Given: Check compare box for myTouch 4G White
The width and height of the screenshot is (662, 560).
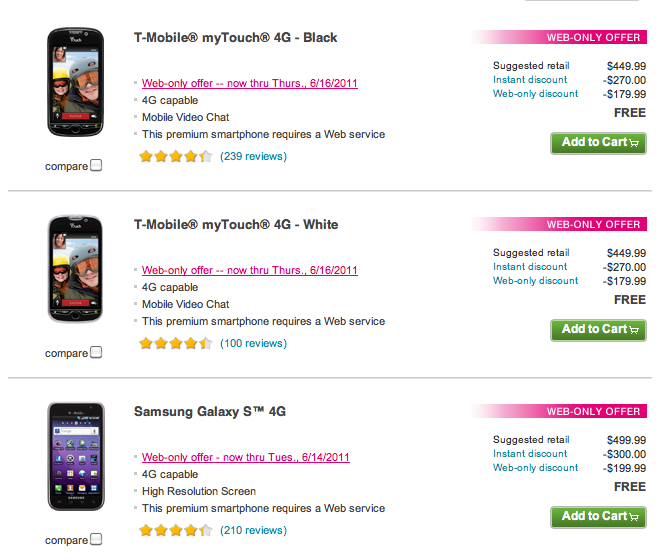Looking at the screenshot, I should click(x=96, y=352).
